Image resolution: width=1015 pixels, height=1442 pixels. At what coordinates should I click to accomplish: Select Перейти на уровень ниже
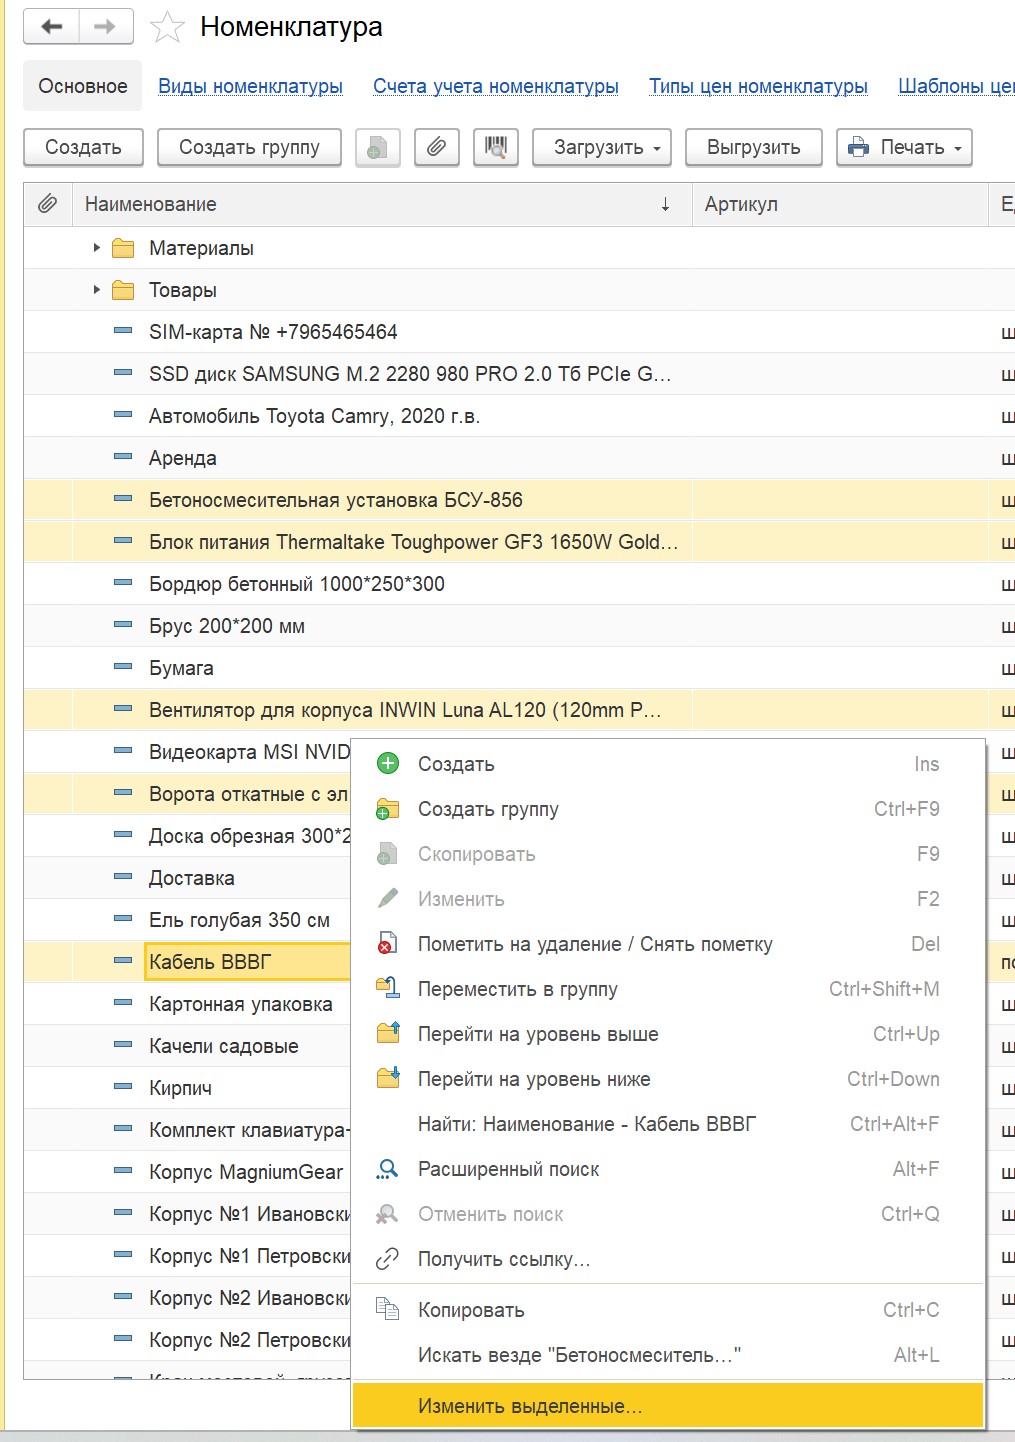[x=668, y=1079]
